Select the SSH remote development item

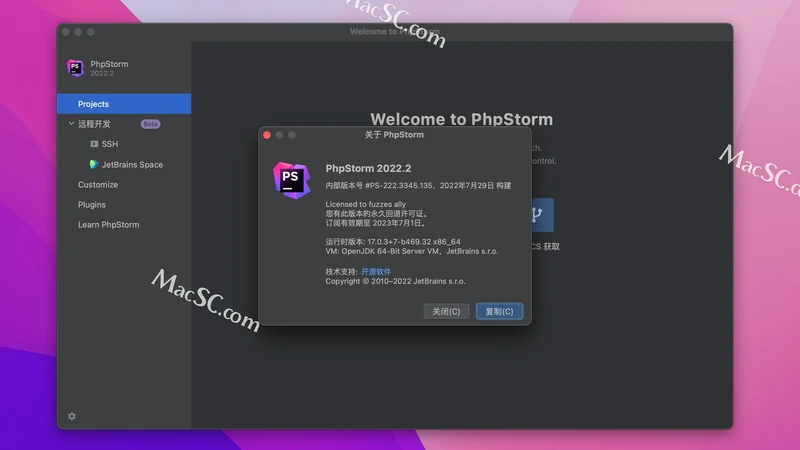109,144
